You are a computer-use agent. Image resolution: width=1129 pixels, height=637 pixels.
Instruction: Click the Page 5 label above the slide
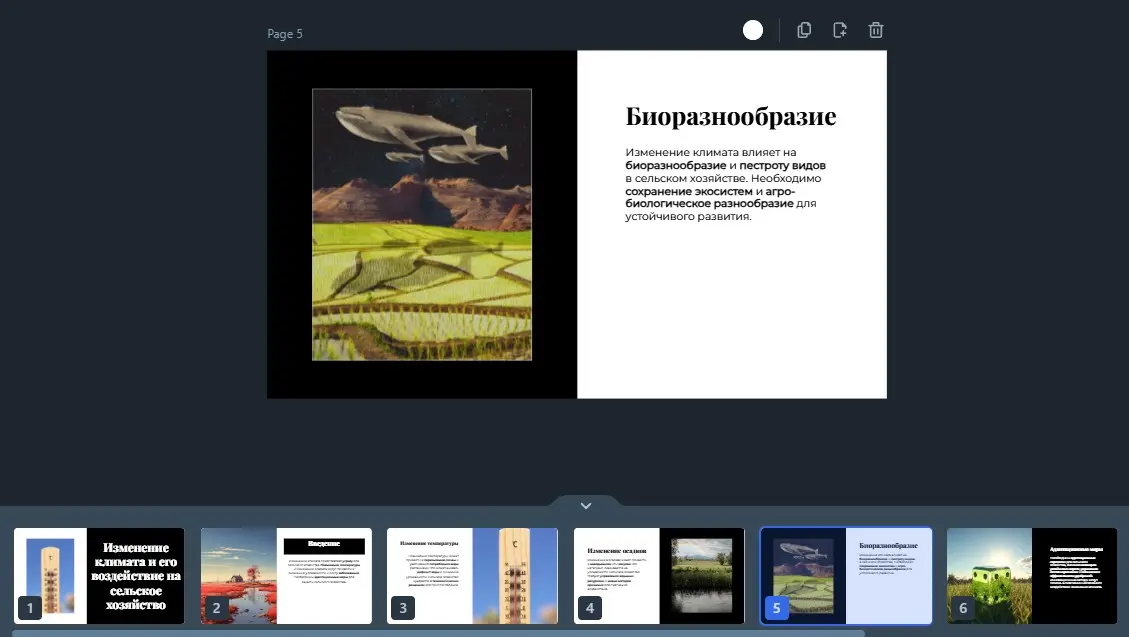[x=285, y=34]
